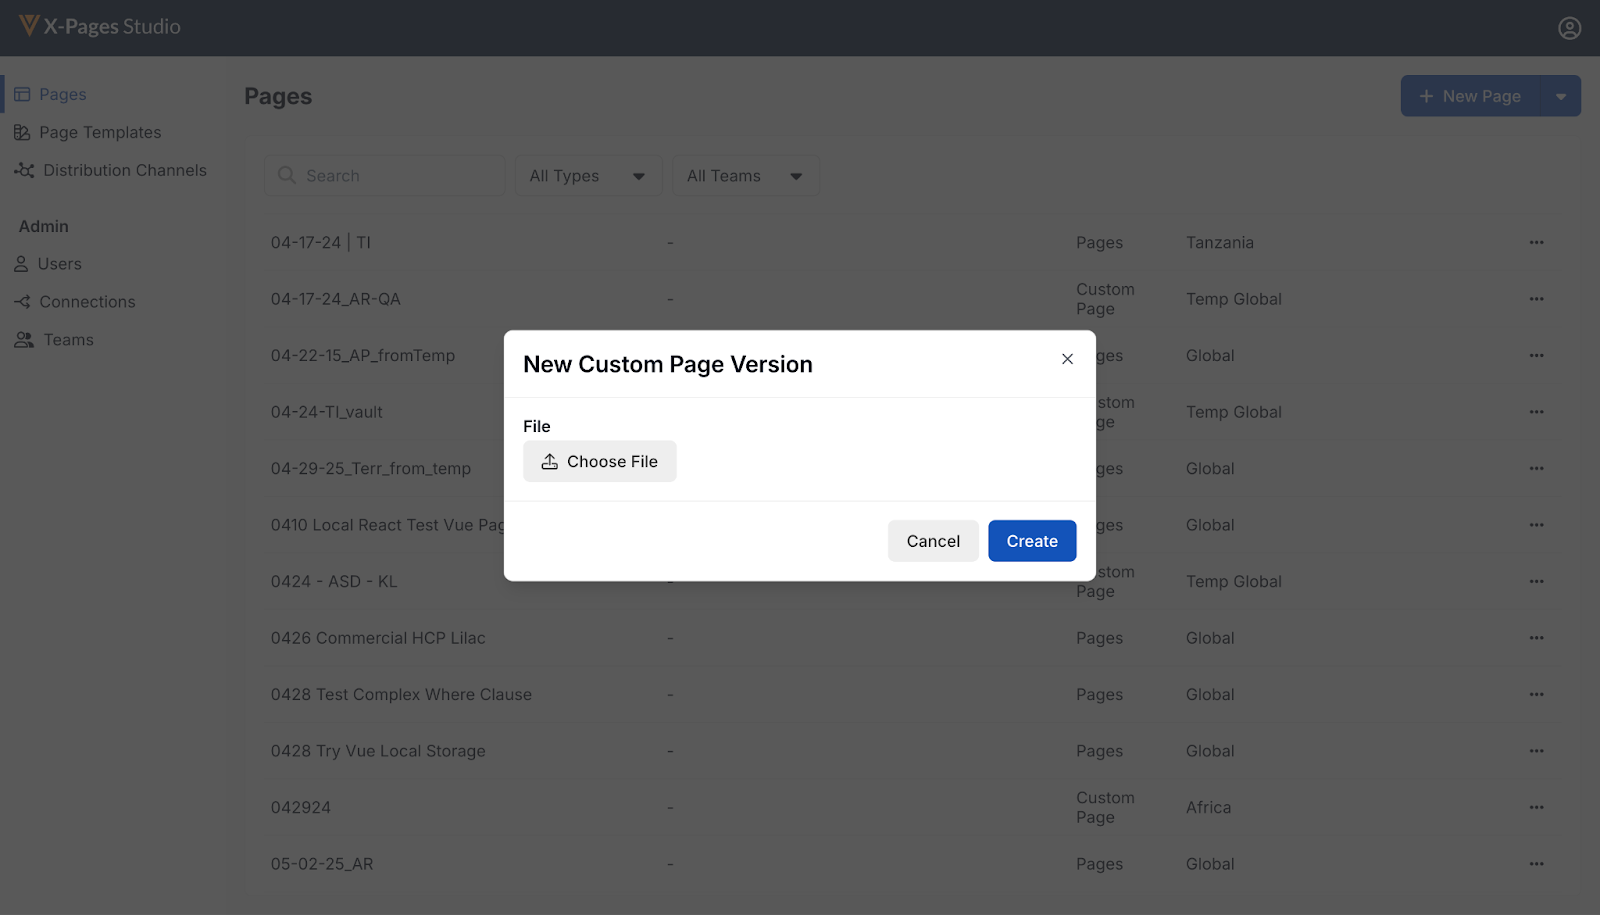Navigate to Connections admin page
Screen dimensions: 1600x915
(x=87, y=302)
